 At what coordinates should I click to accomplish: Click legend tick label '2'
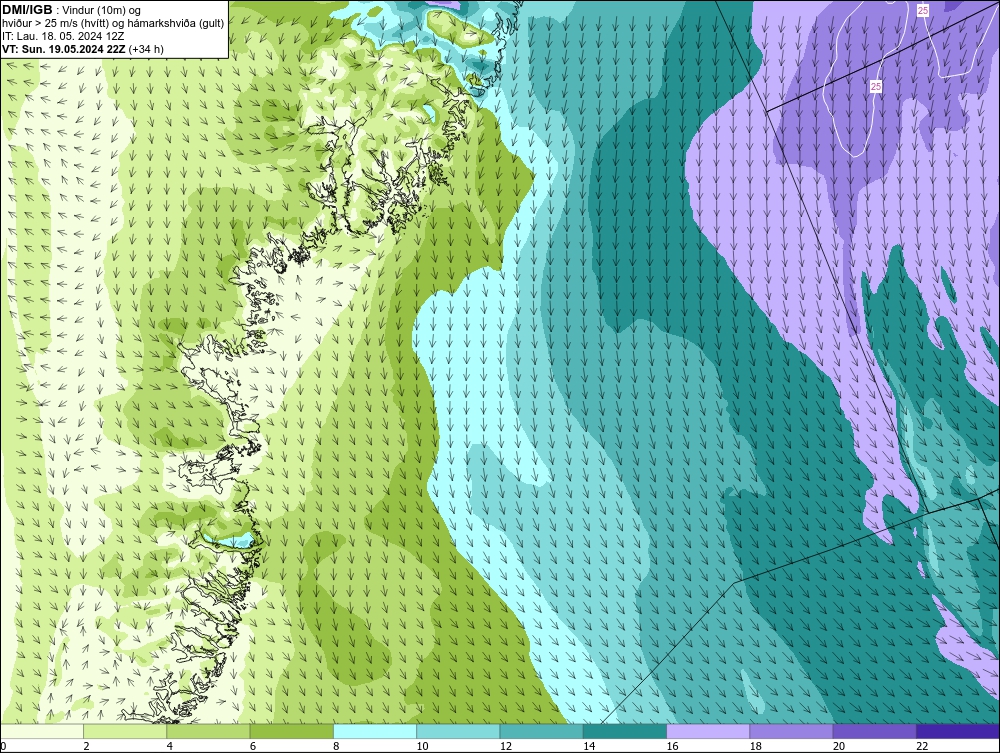pyautogui.click(x=86, y=746)
